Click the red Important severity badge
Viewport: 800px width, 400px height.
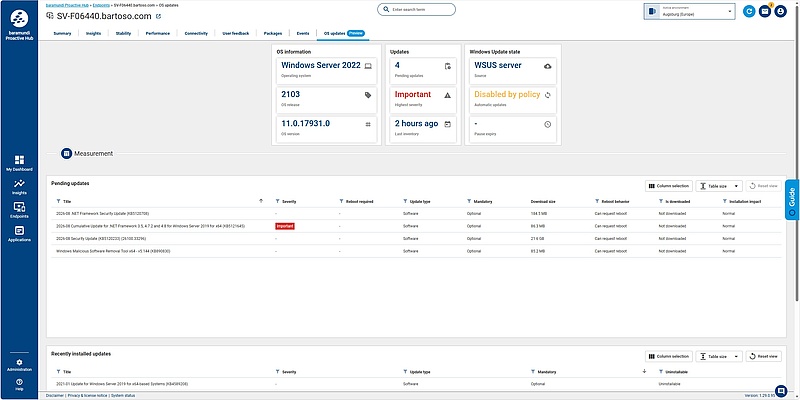(x=285, y=226)
